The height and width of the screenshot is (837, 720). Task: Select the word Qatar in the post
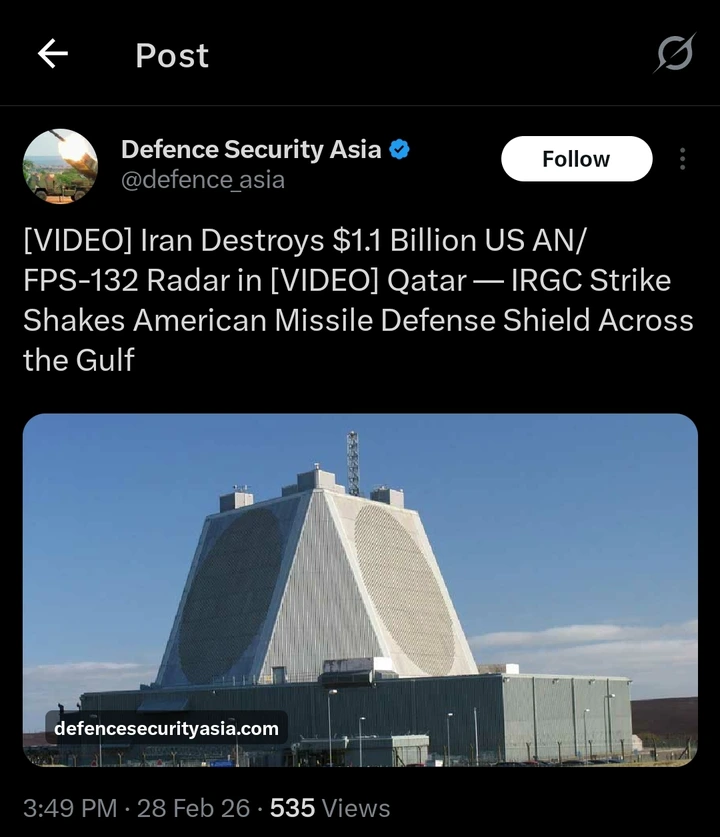[426, 281]
